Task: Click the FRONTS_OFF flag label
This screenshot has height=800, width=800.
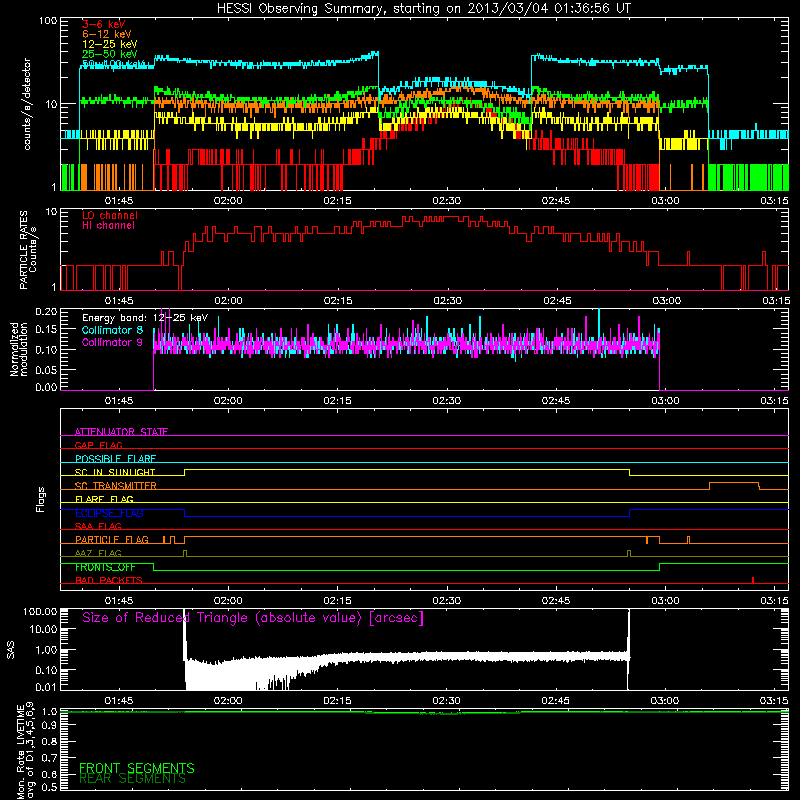Action: pos(106,567)
